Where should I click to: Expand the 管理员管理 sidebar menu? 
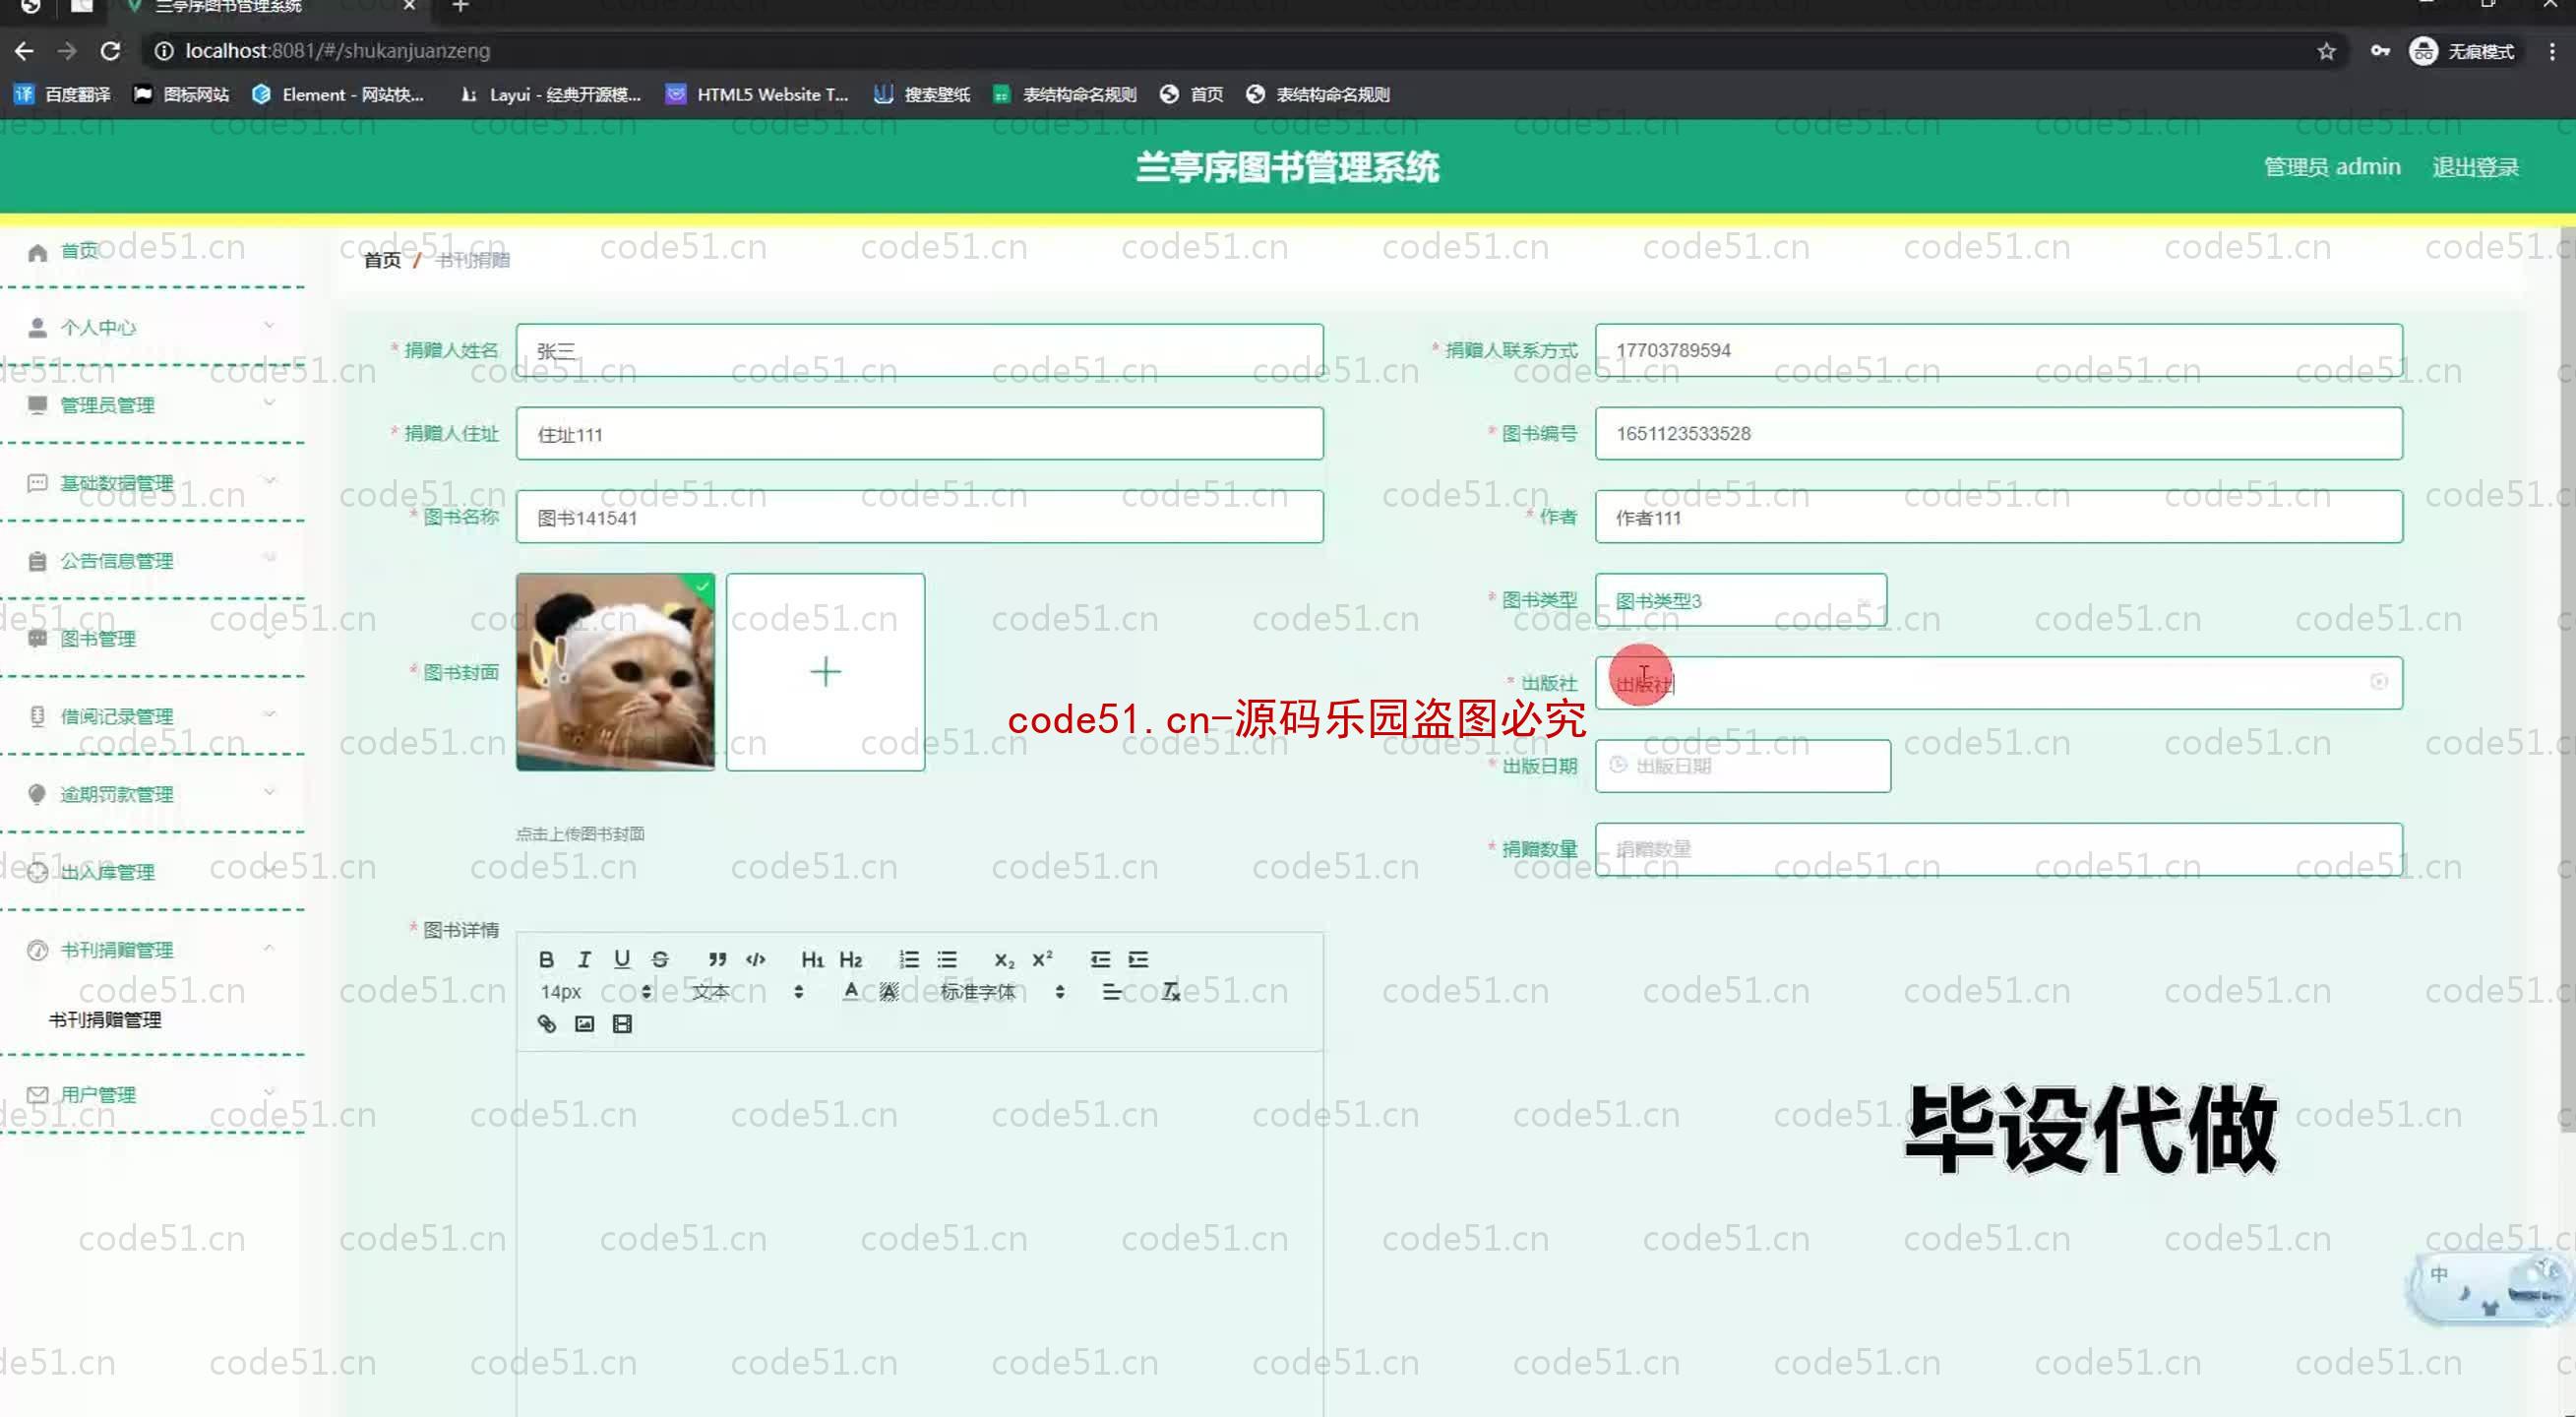coord(152,405)
